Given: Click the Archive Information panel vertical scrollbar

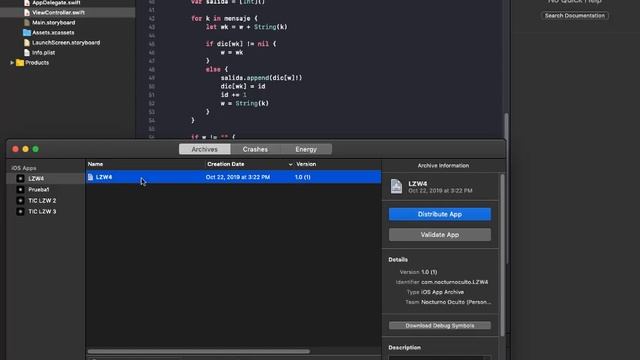Looking at the screenshot, I should (x=502, y=255).
